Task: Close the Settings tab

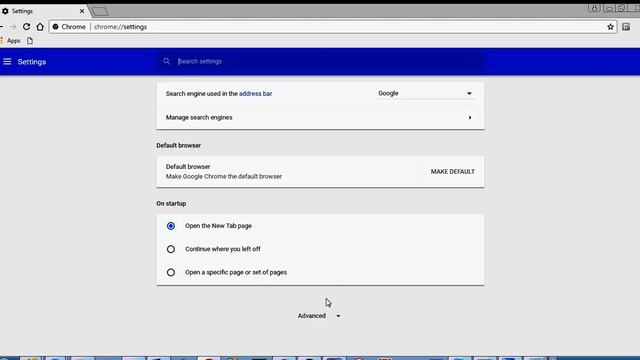Action: [x=82, y=11]
